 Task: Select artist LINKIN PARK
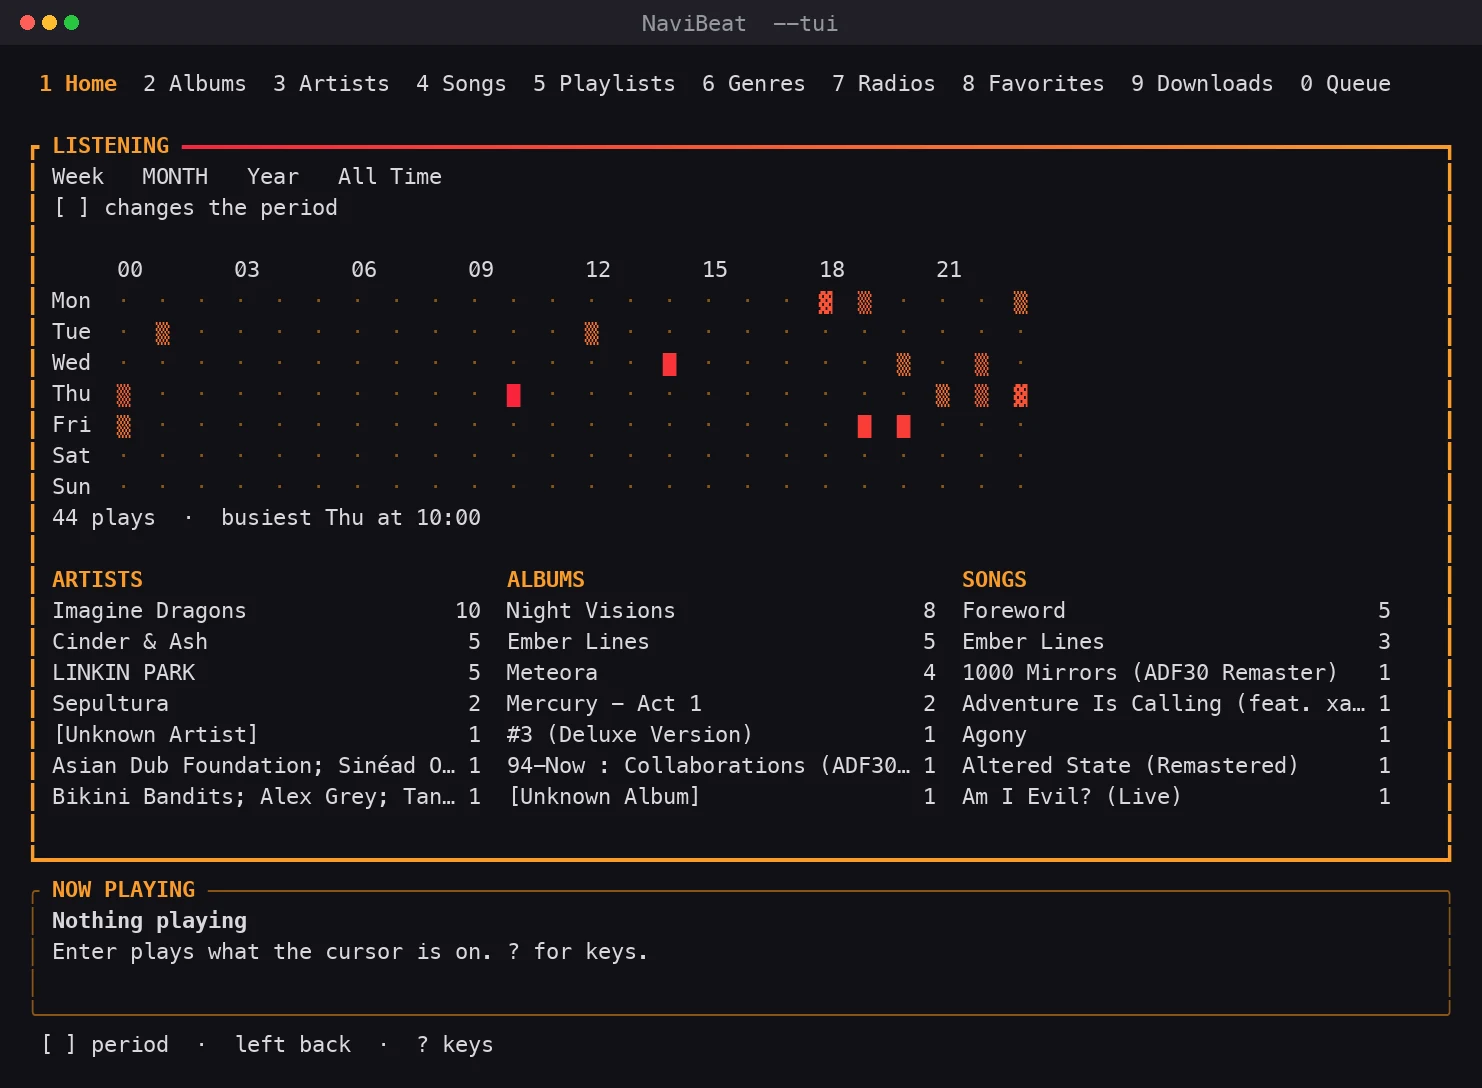coord(266,673)
